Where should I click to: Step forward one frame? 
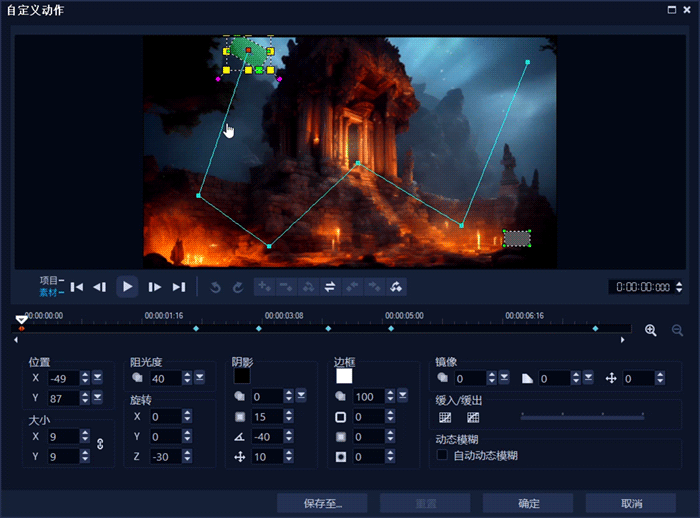(154, 287)
